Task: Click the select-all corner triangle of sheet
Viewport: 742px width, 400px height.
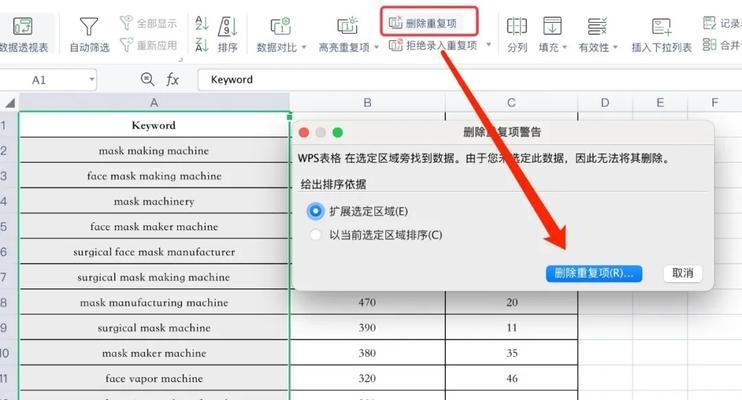Action: tap(9, 103)
